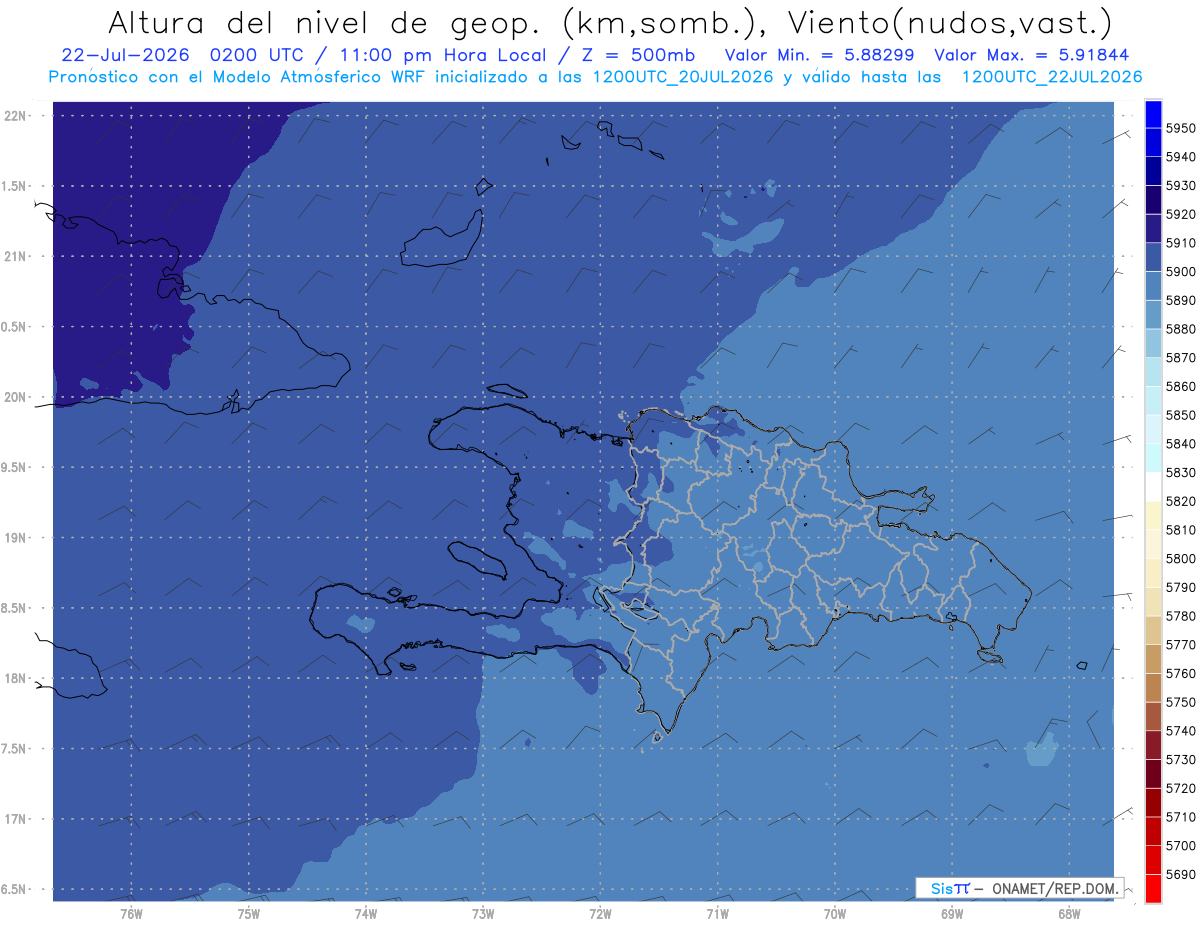Image resolution: width=1200 pixels, height=927 pixels.
Task: Click the '0200 UTC' time label
Action: [x=255, y=55]
